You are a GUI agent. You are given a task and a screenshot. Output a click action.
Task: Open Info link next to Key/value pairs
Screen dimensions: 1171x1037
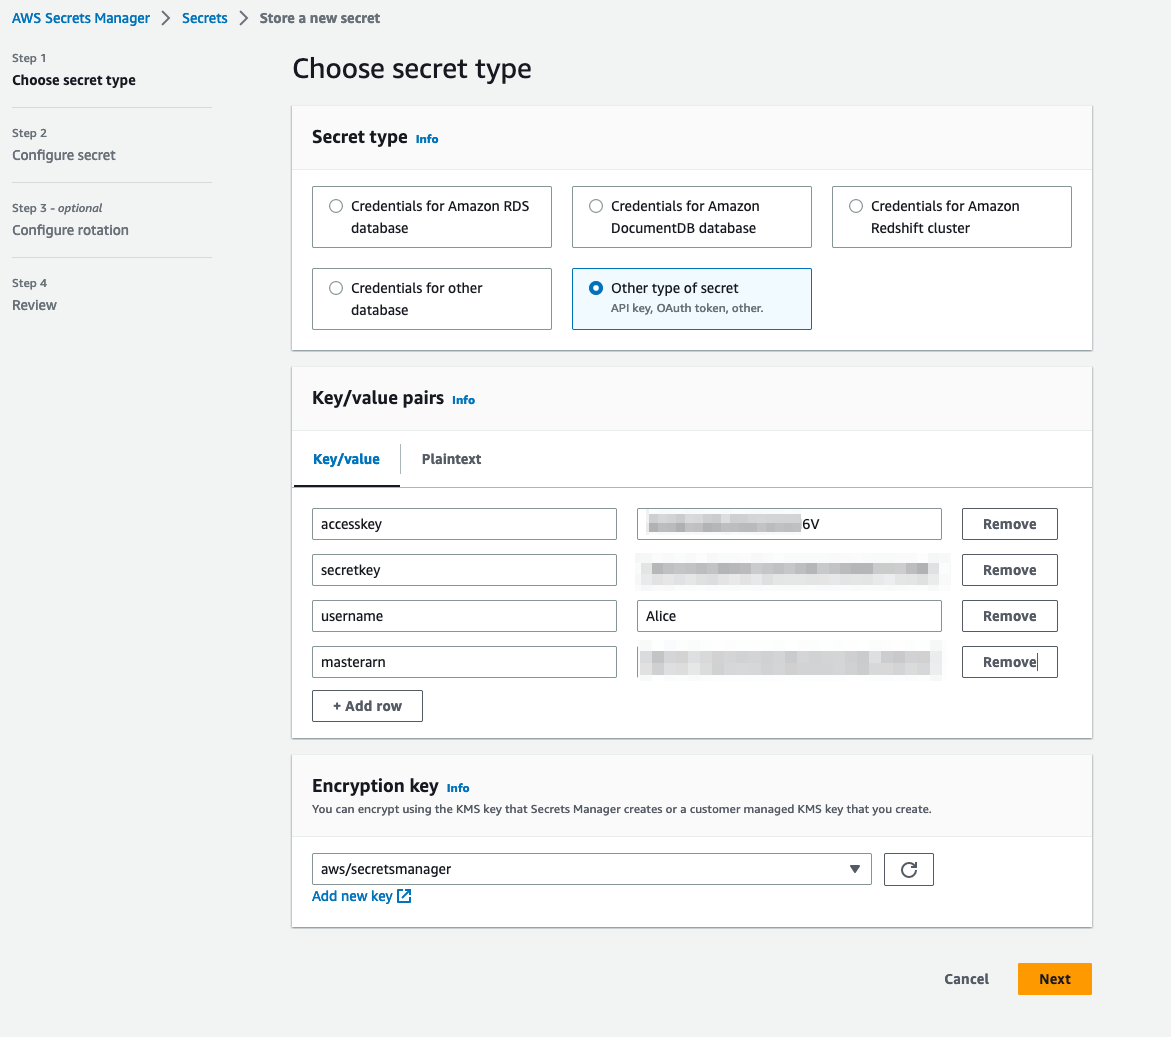pyautogui.click(x=464, y=400)
